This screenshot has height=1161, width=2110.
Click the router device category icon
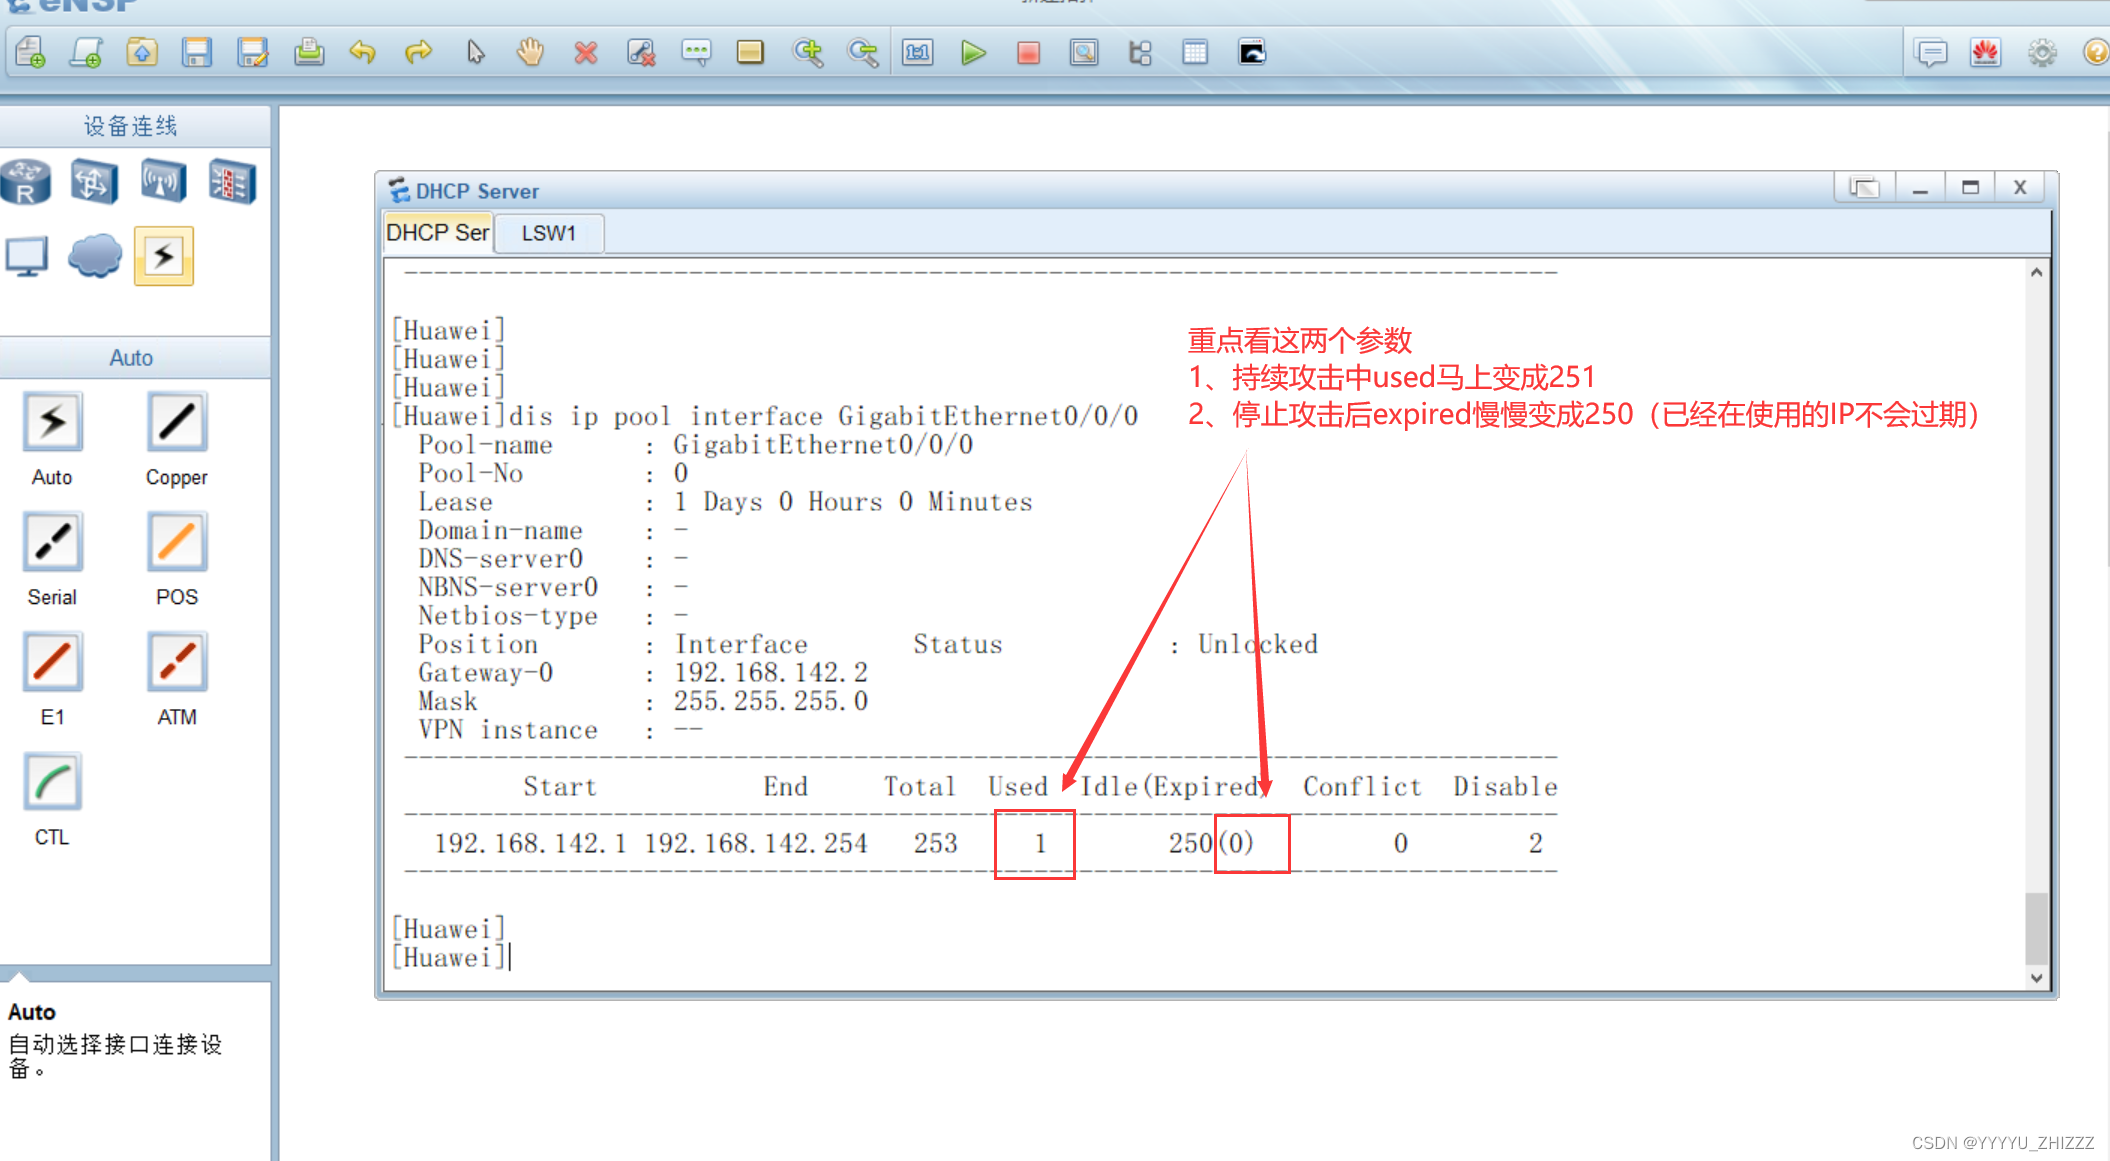click(x=26, y=182)
